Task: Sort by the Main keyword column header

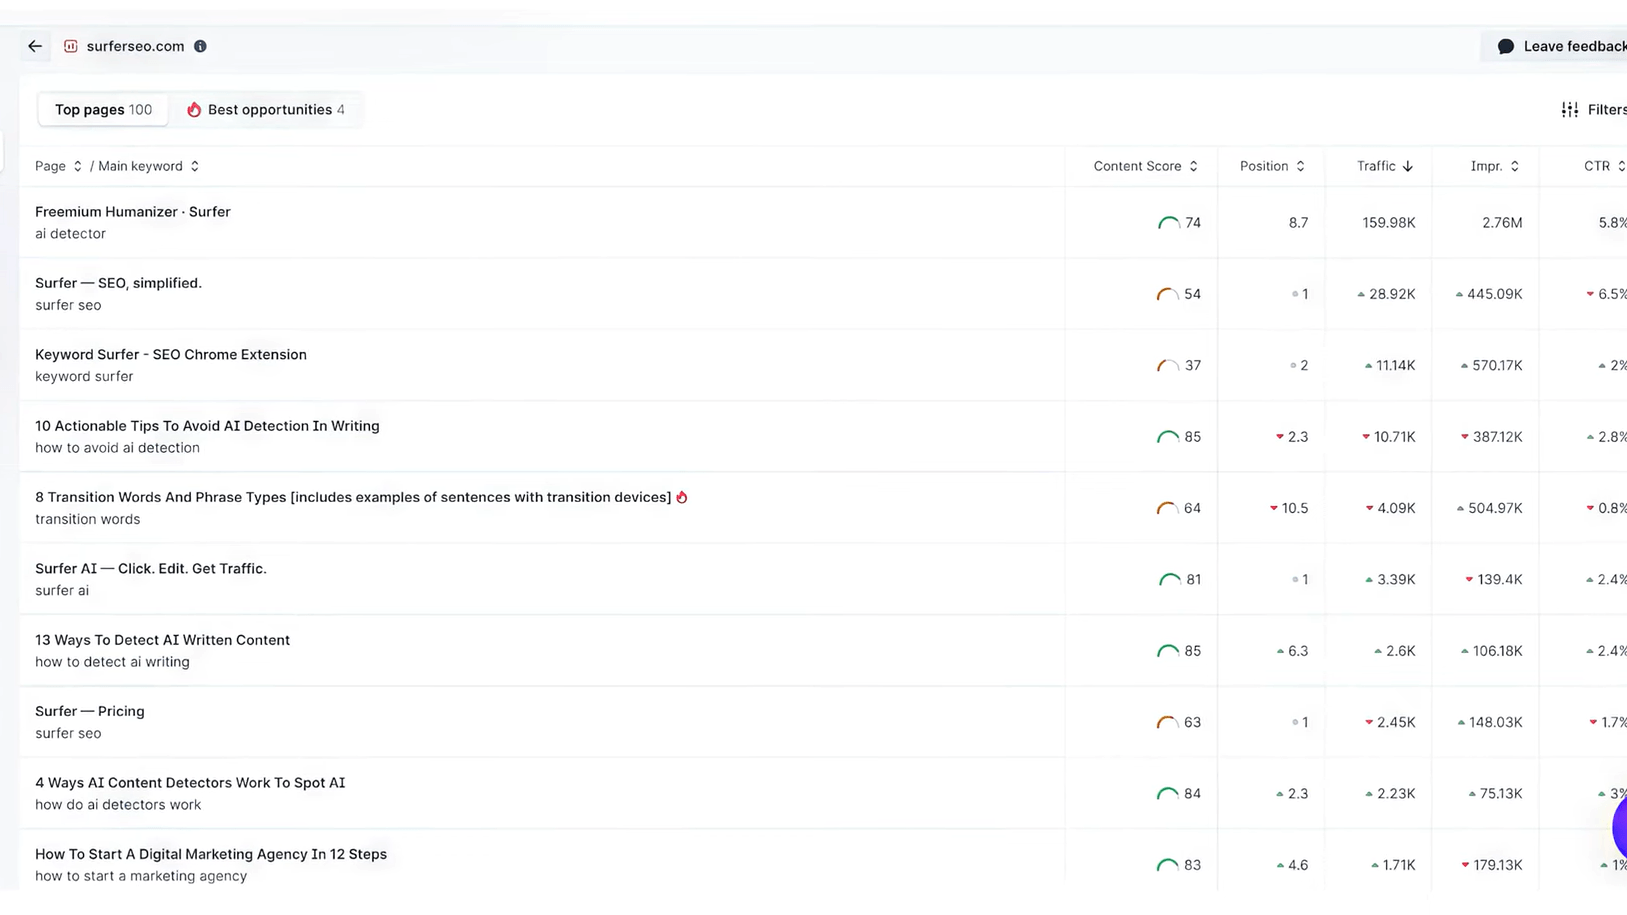Action: tap(148, 166)
